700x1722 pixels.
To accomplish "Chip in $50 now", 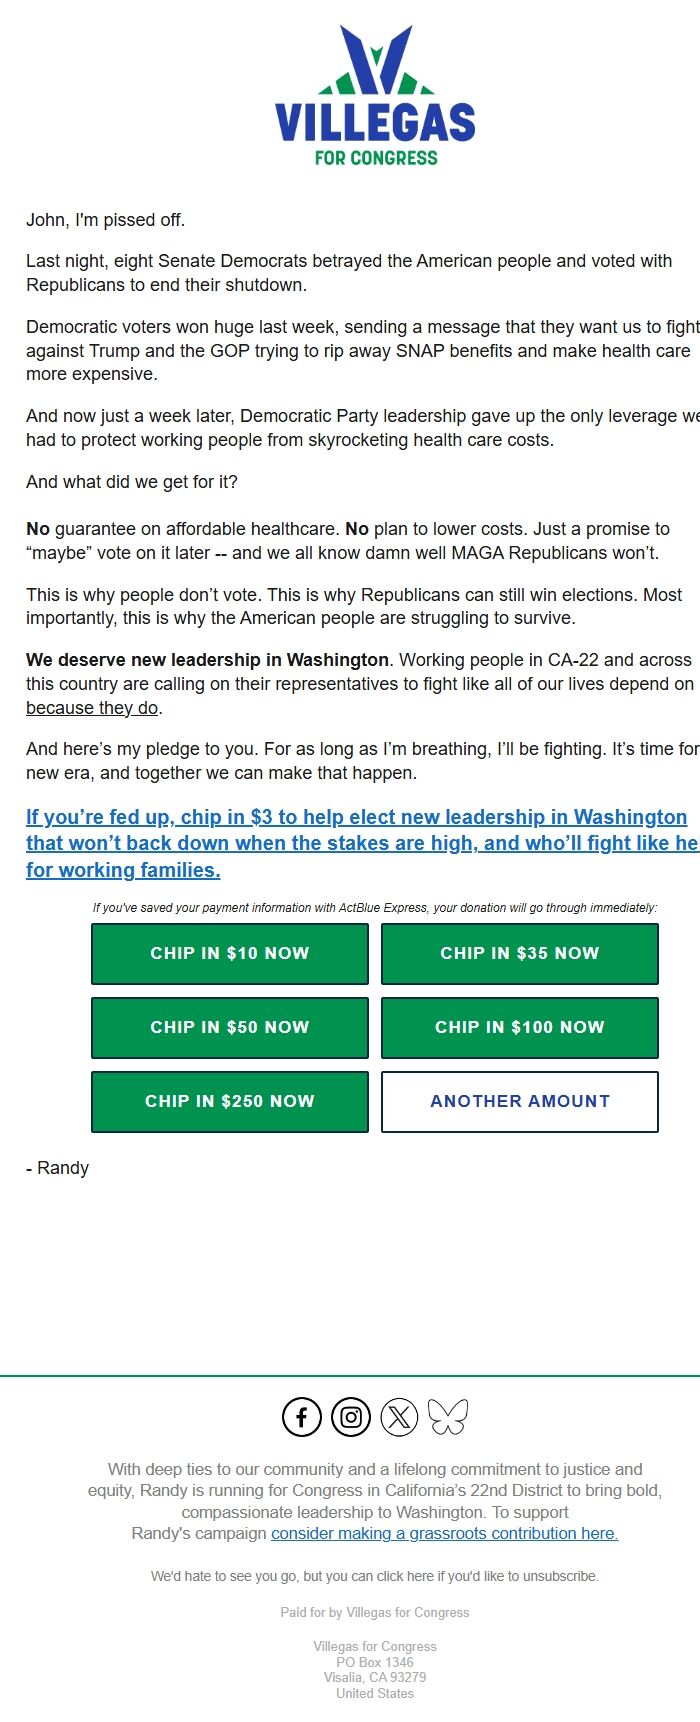I will (x=229, y=1027).
